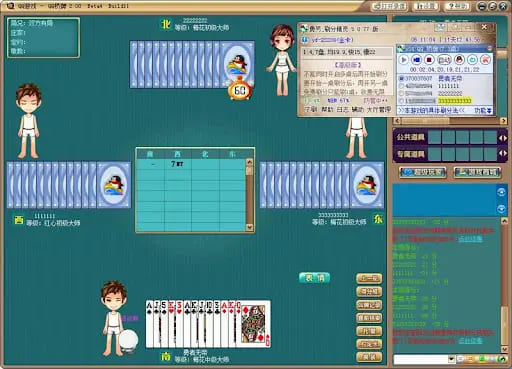Click the first top toolbar button in game title bar
This screenshot has height=369, width=512.
pyautogui.click(x=390, y=6)
